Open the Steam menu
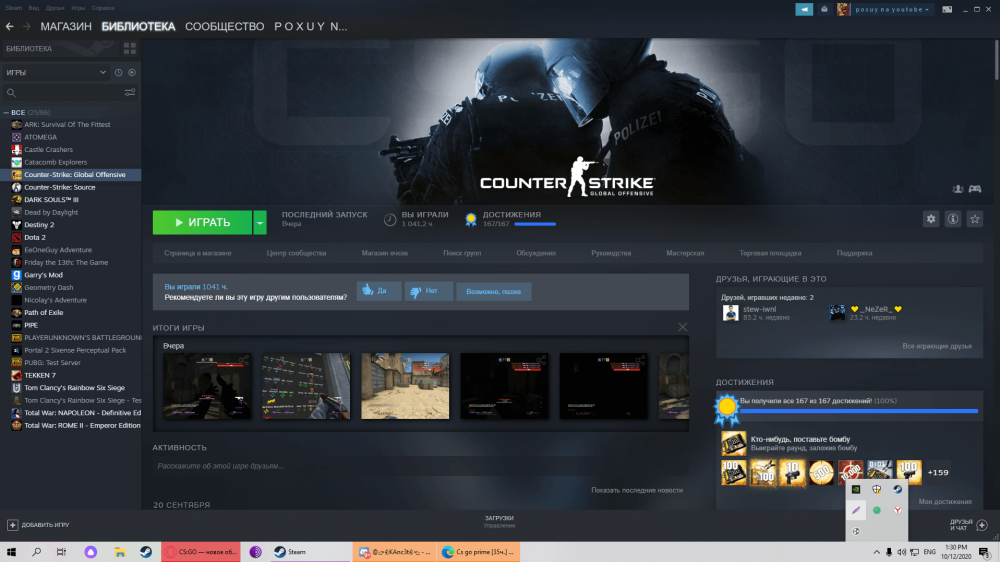The image size is (1000, 562). coord(13,8)
